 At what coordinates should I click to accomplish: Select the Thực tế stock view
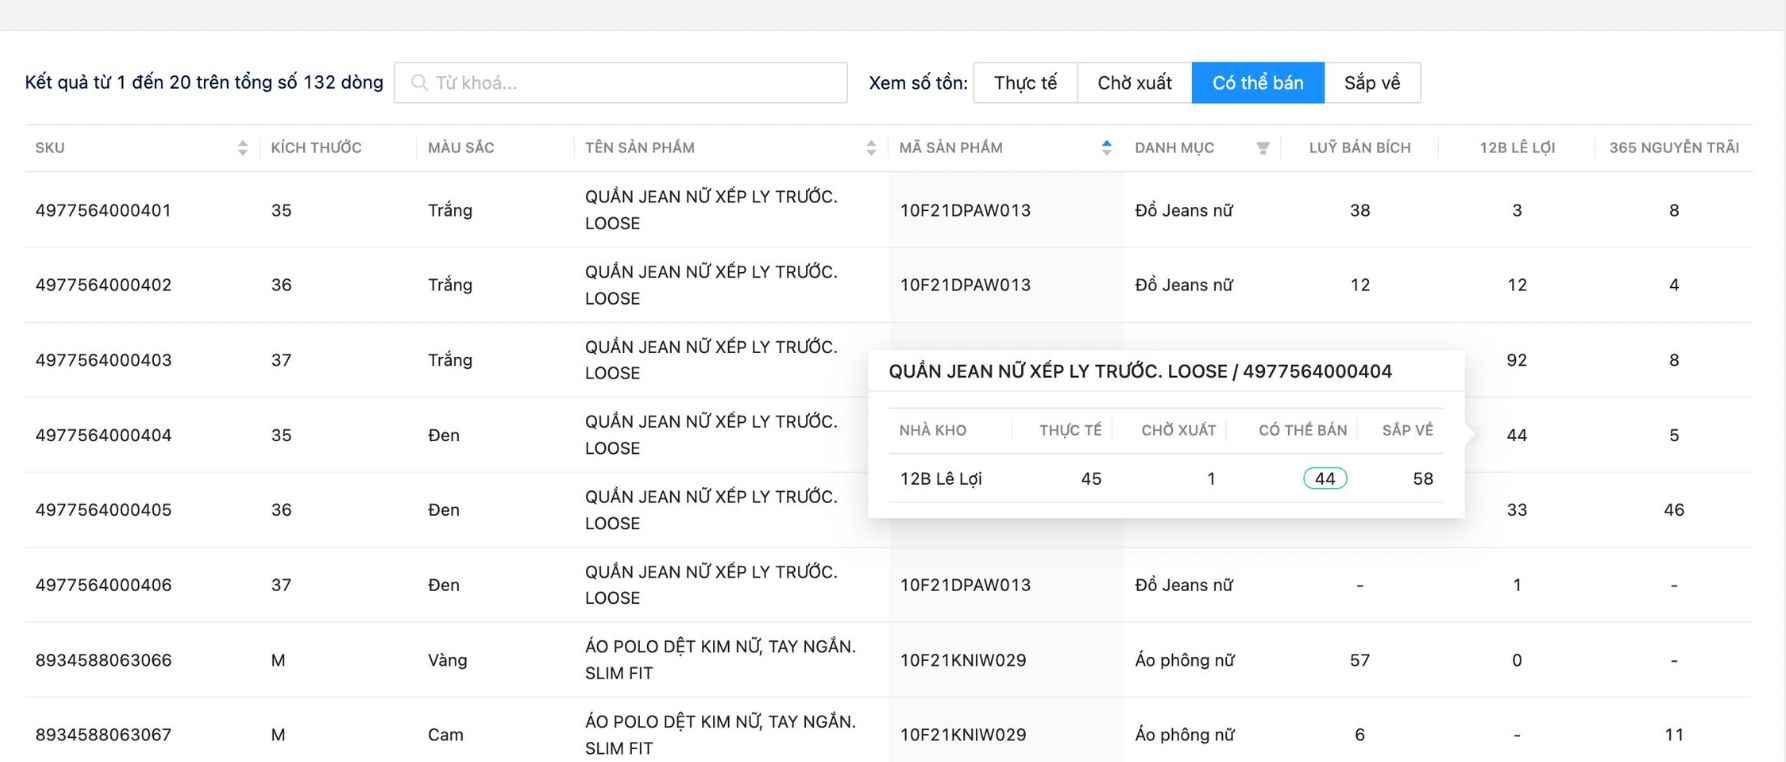point(1025,83)
